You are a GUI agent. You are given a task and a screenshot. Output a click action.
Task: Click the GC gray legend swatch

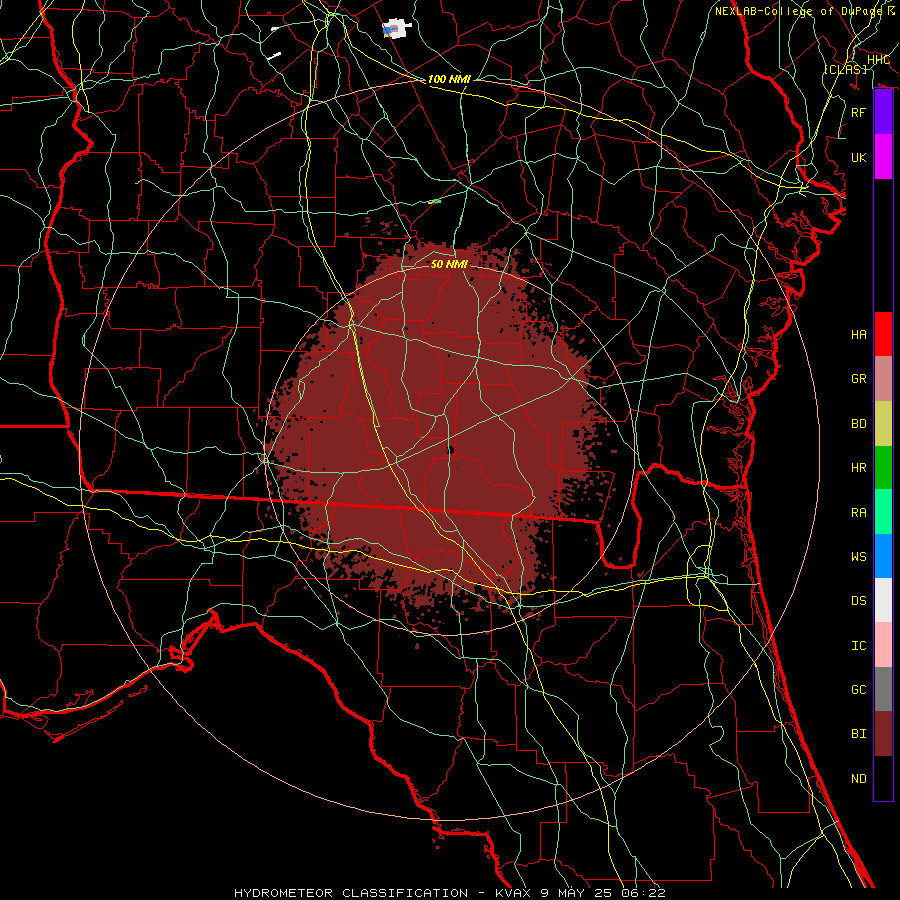click(883, 689)
